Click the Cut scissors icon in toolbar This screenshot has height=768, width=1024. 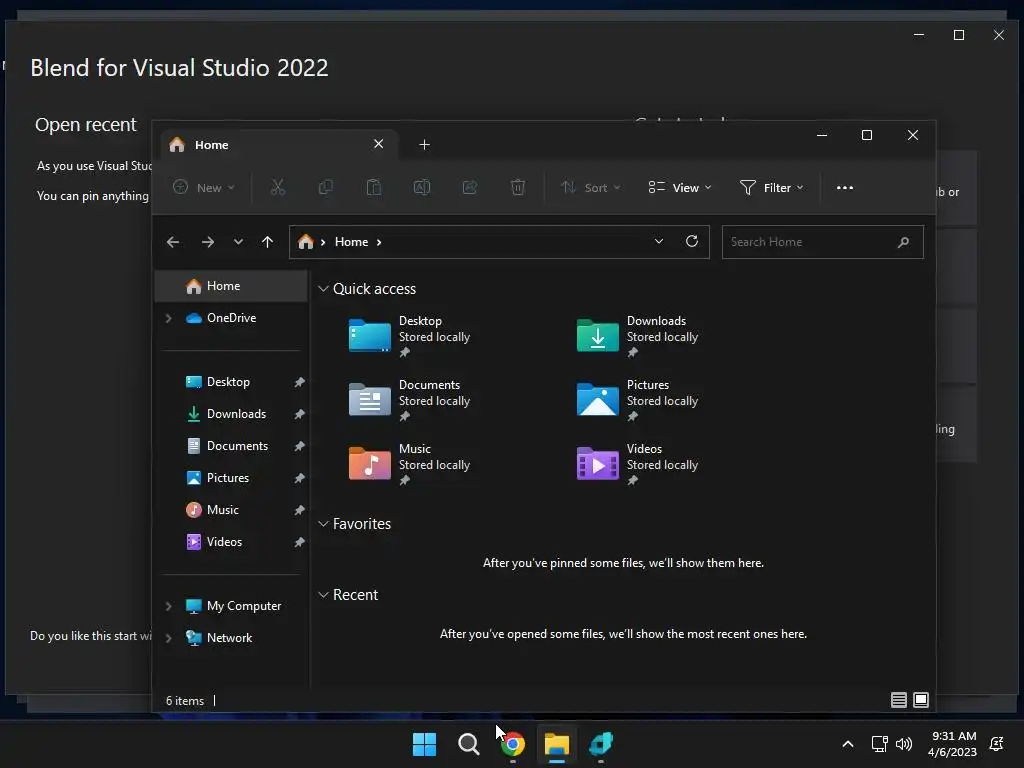(278, 187)
